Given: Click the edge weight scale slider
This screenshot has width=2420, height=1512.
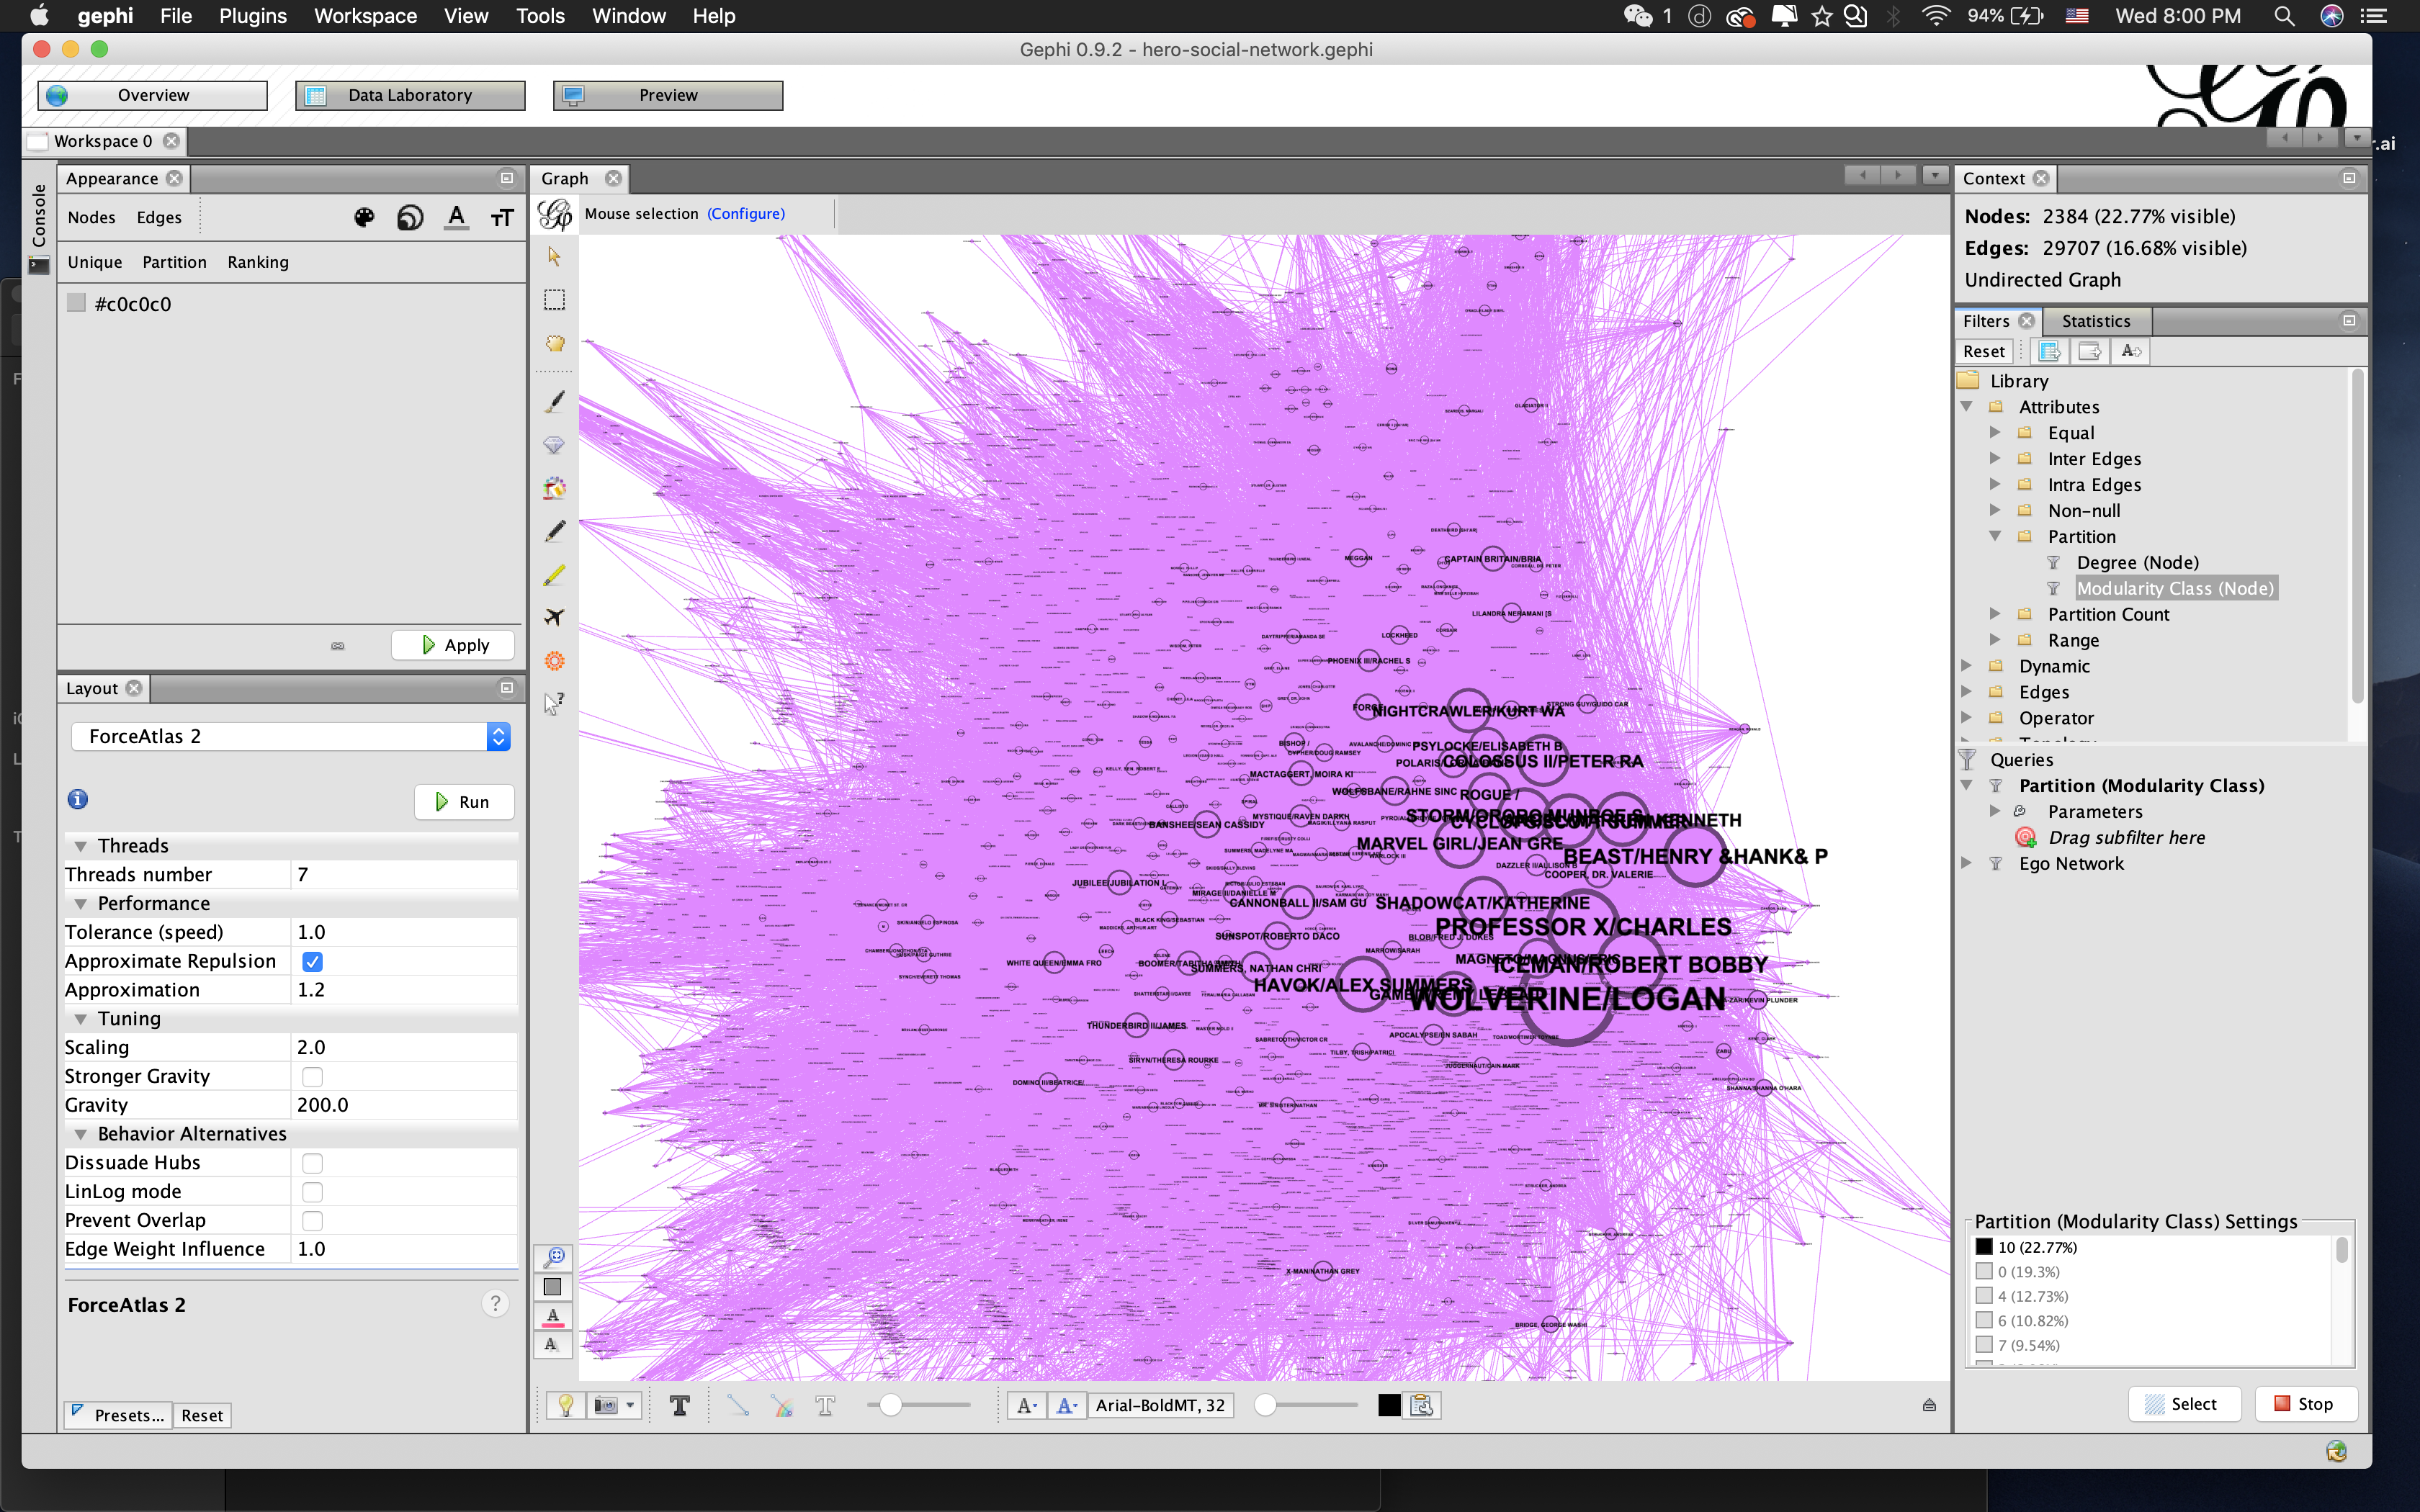Looking at the screenshot, I should coord(918,1405).
